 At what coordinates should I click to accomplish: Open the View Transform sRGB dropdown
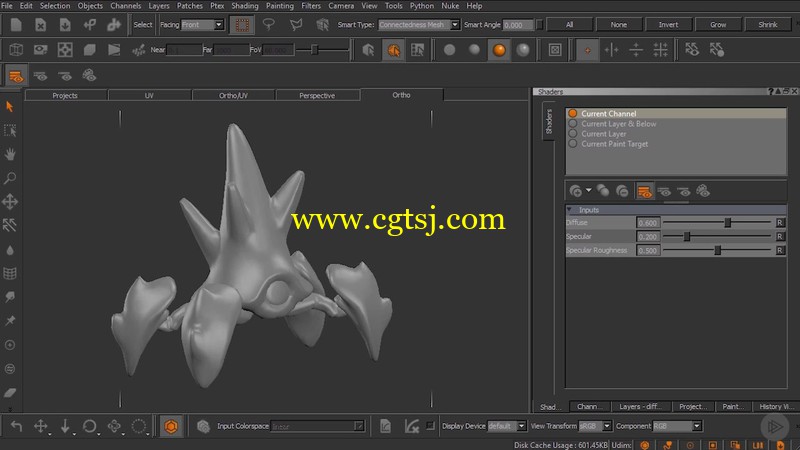click(x=595, y=426)
